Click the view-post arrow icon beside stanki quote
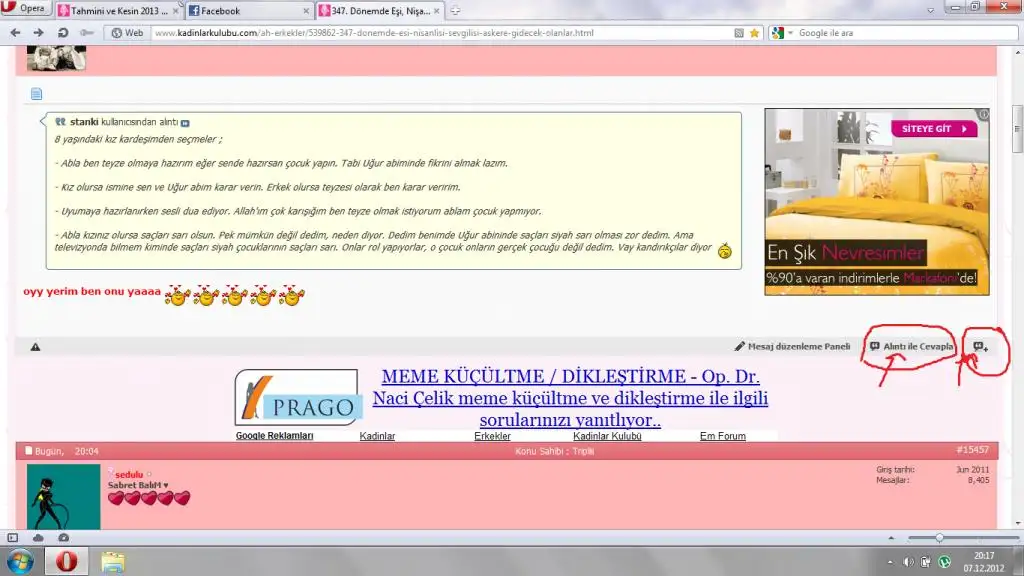The height and width of the screenshot is (576, 1024). click(x=185, y=123)
